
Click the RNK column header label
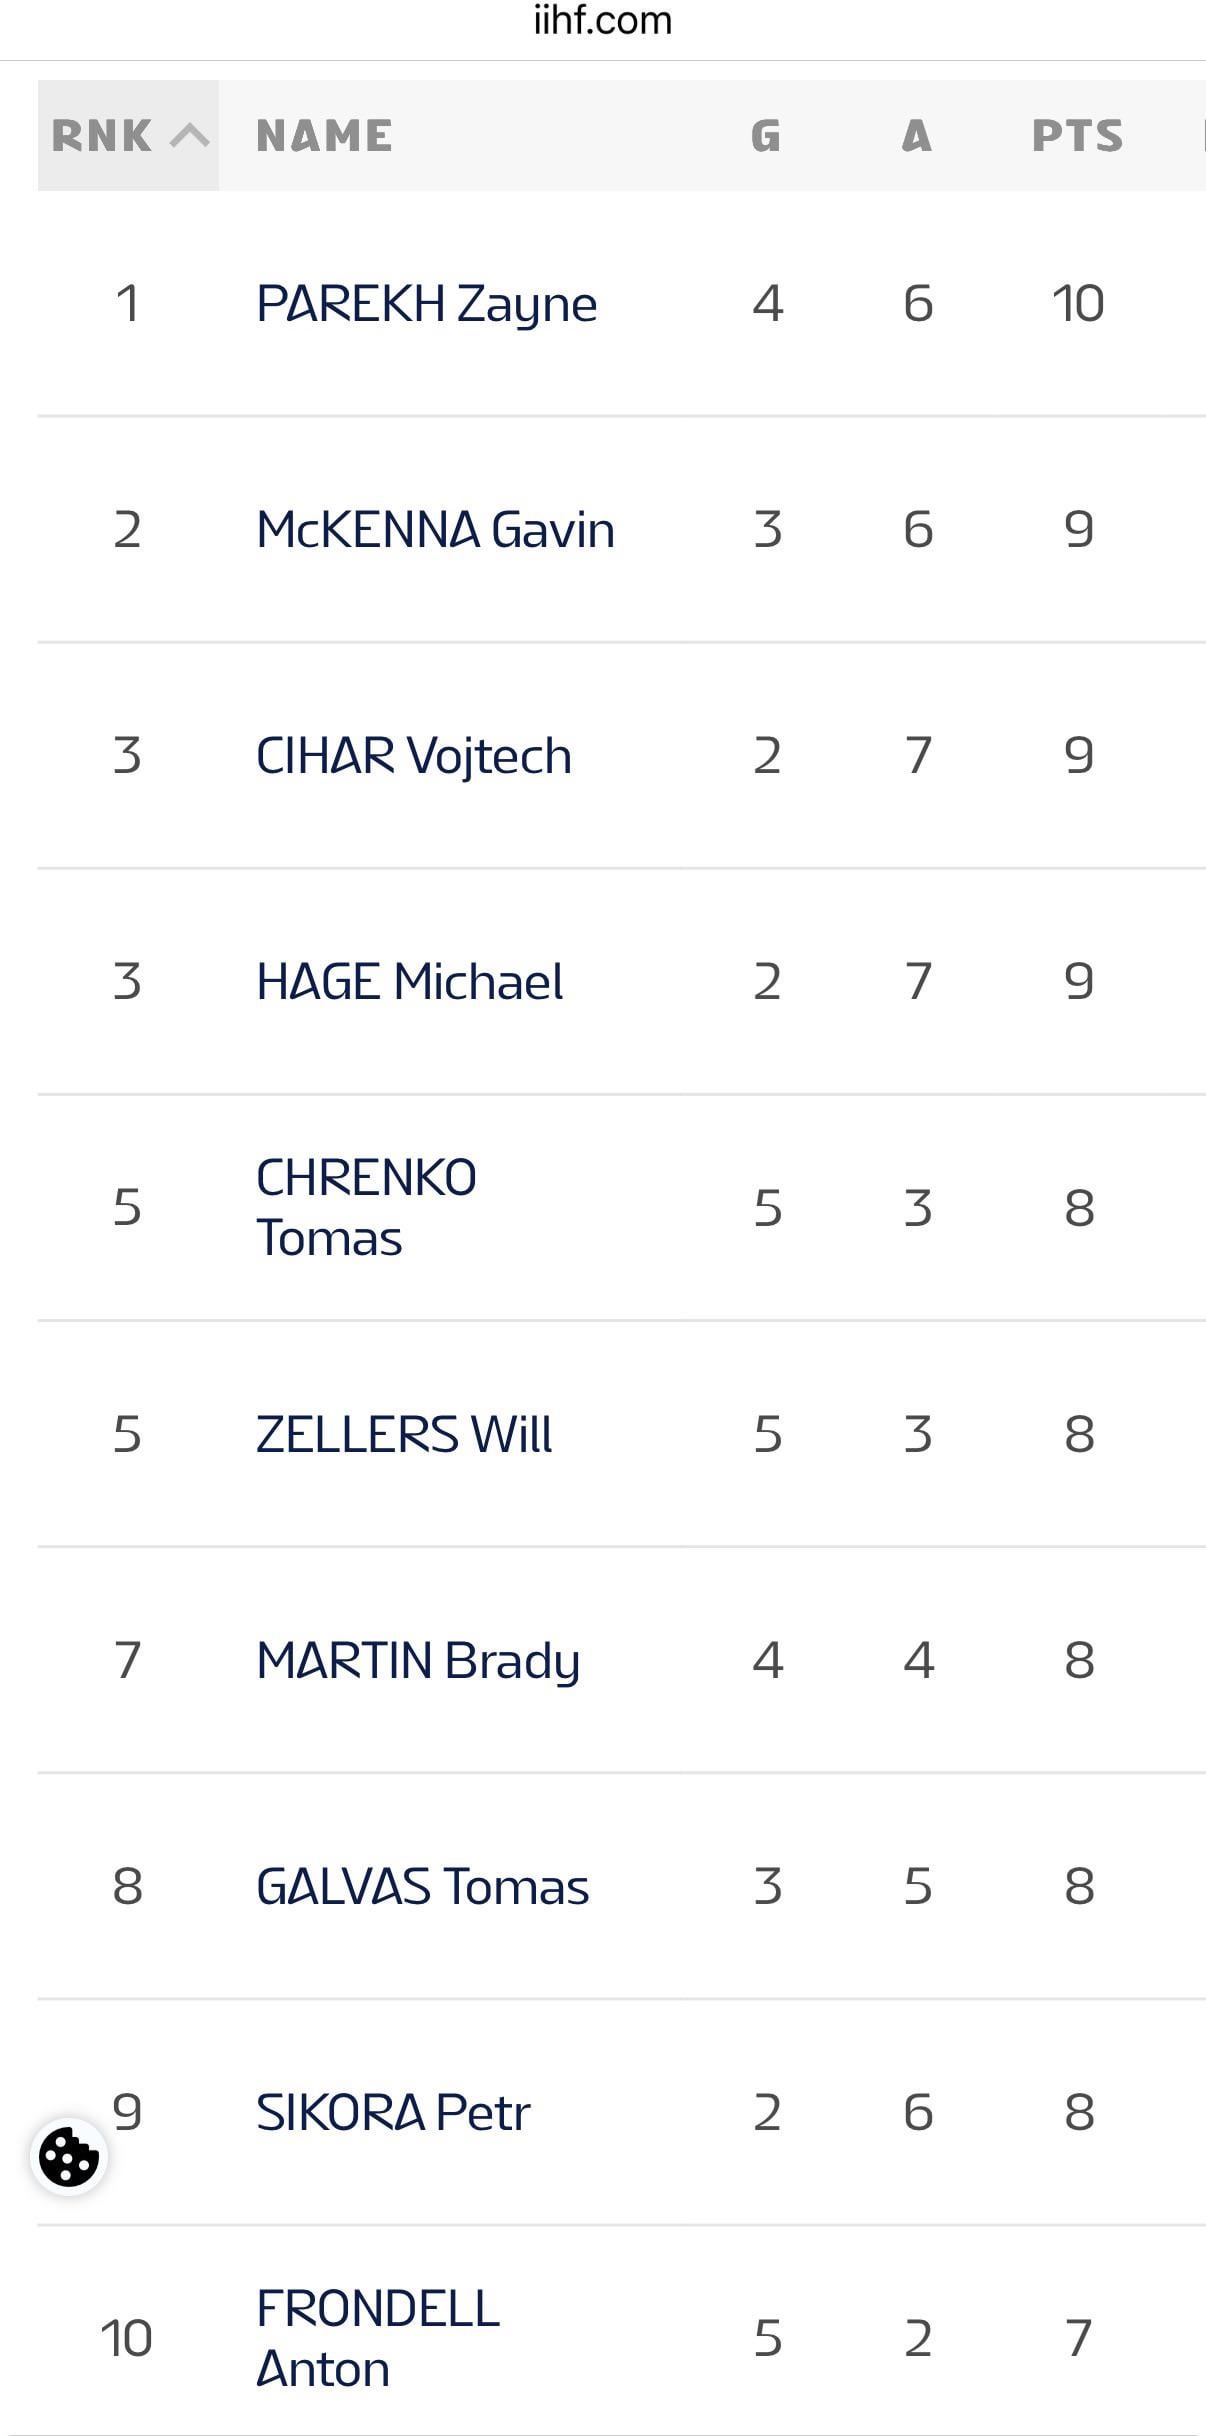[101, 135]
